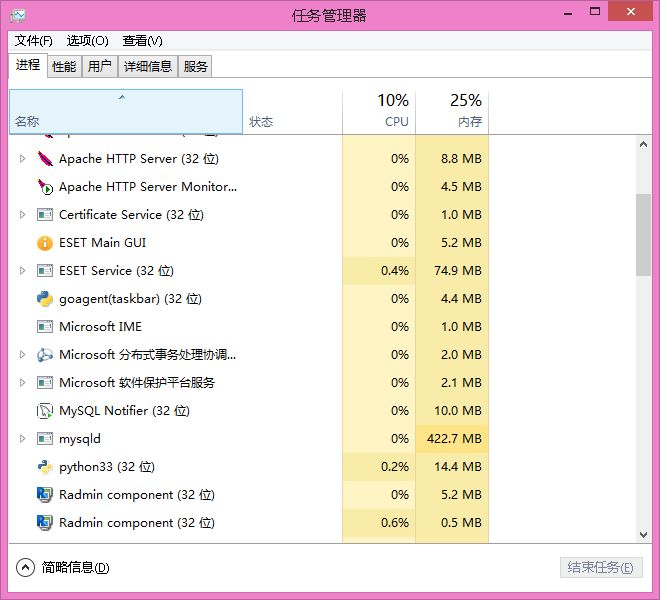Click the 0.2% CPU value of python33
The image size is (660, 600).
point(395,467)
